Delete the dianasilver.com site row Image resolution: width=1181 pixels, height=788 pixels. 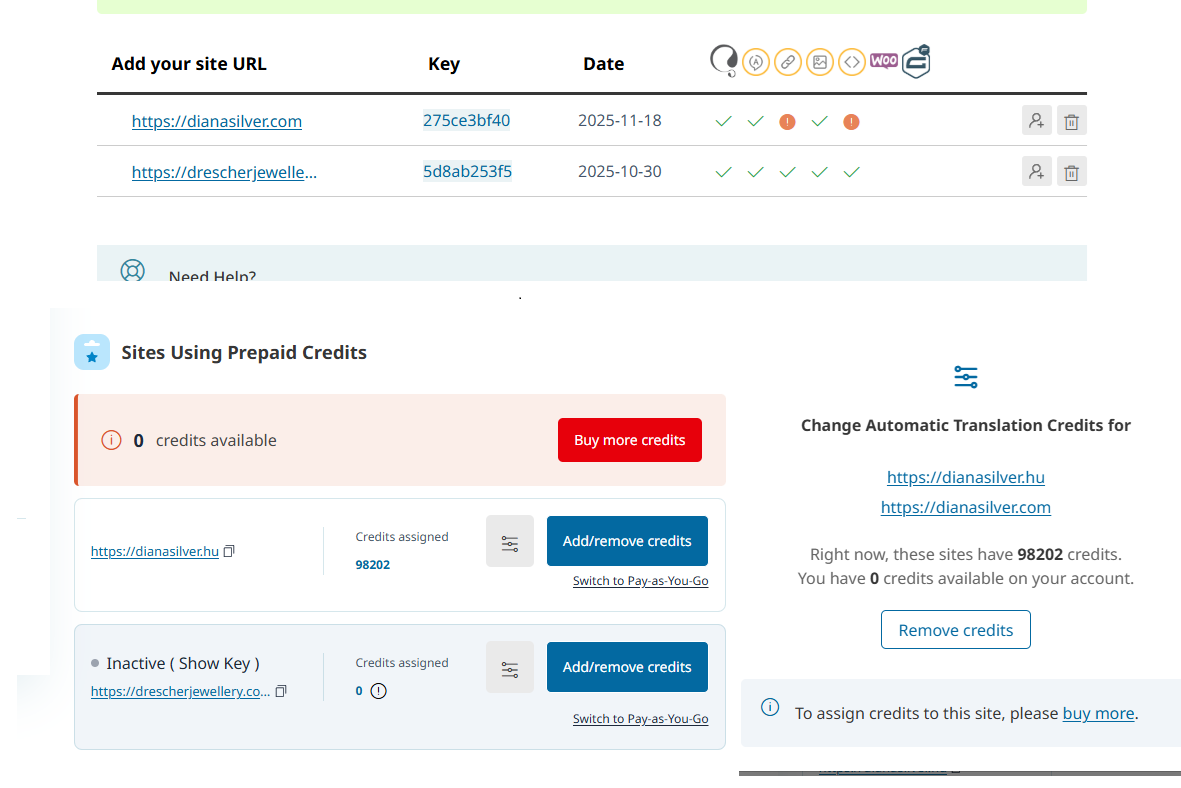click(x=1071, y=121)
